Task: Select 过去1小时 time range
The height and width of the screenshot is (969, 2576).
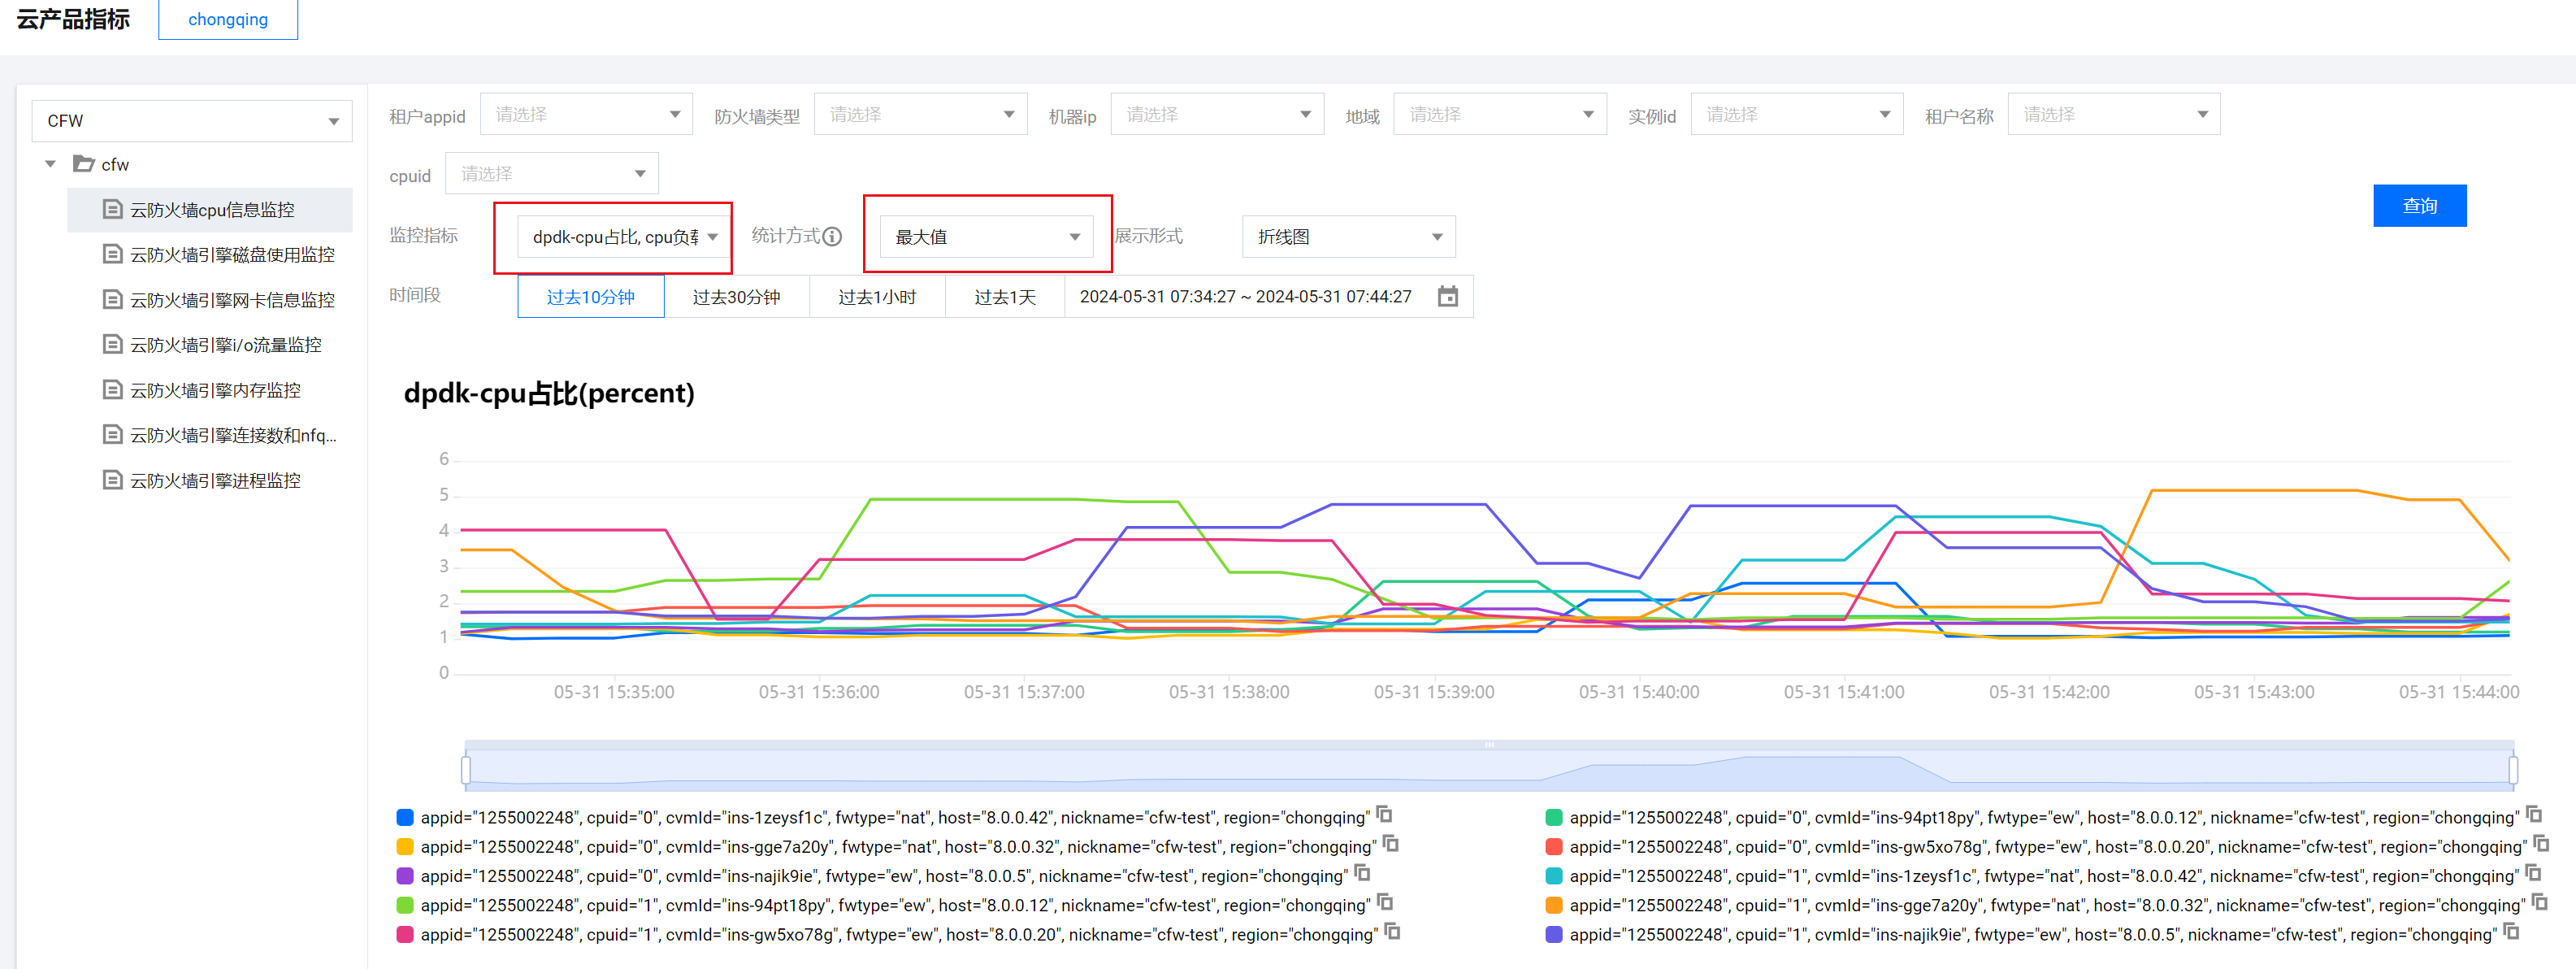Action: click(x=876, y=297)
